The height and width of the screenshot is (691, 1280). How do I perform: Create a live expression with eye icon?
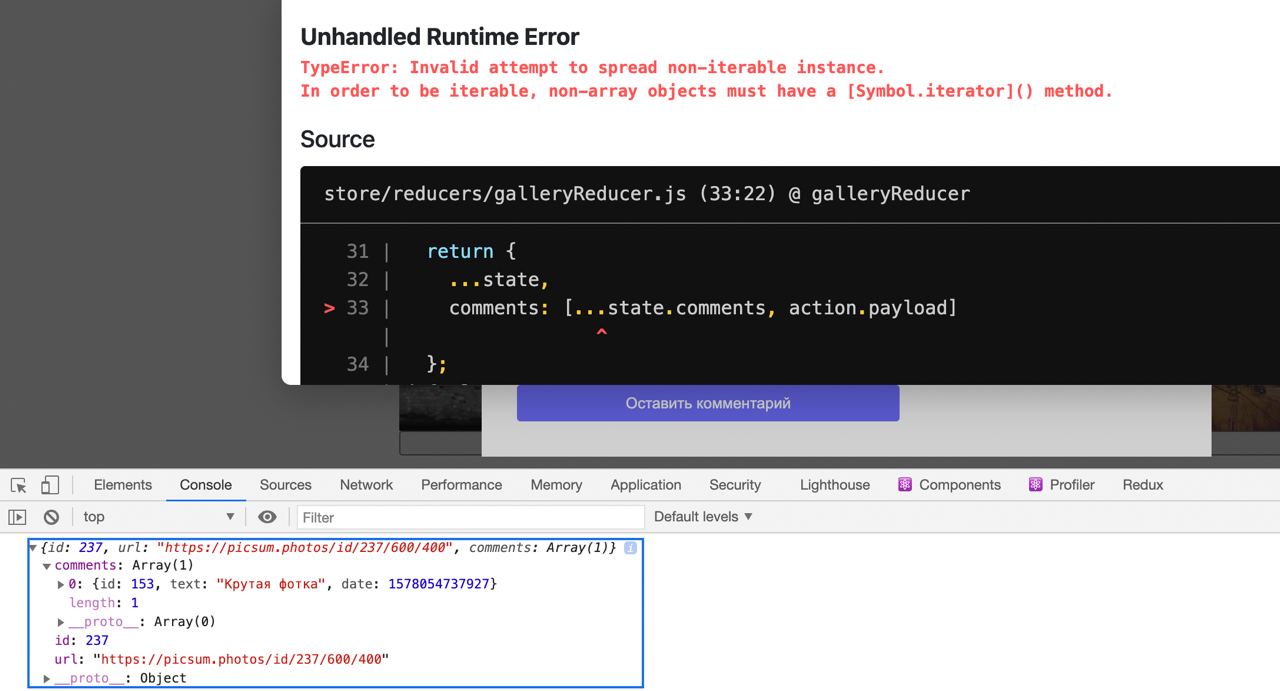point(267,517)
